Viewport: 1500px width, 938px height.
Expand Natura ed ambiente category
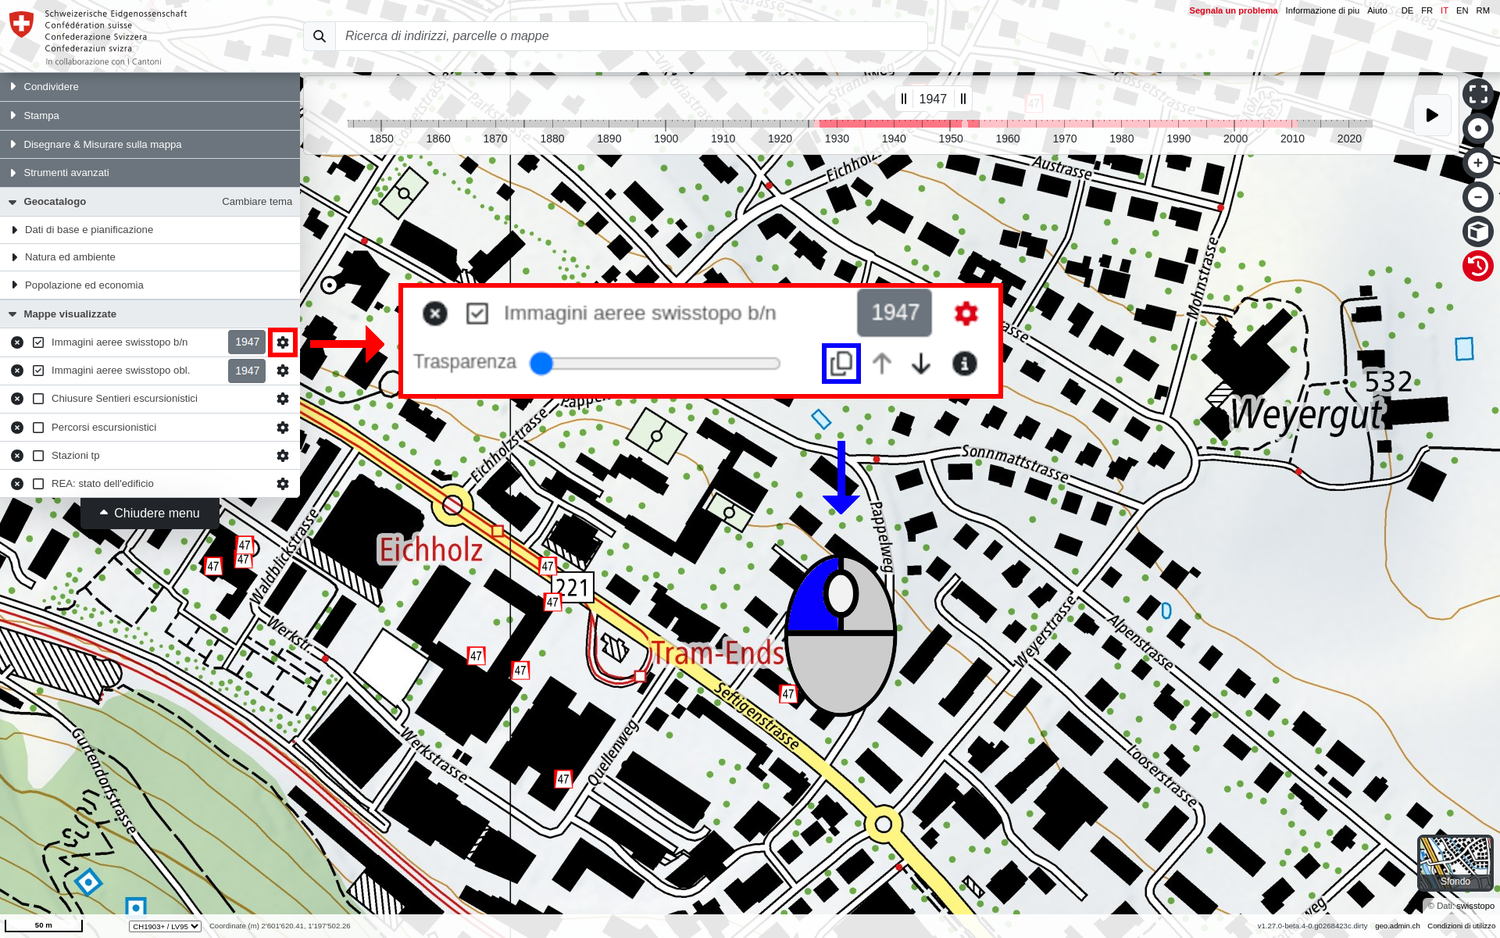point(70,257)
